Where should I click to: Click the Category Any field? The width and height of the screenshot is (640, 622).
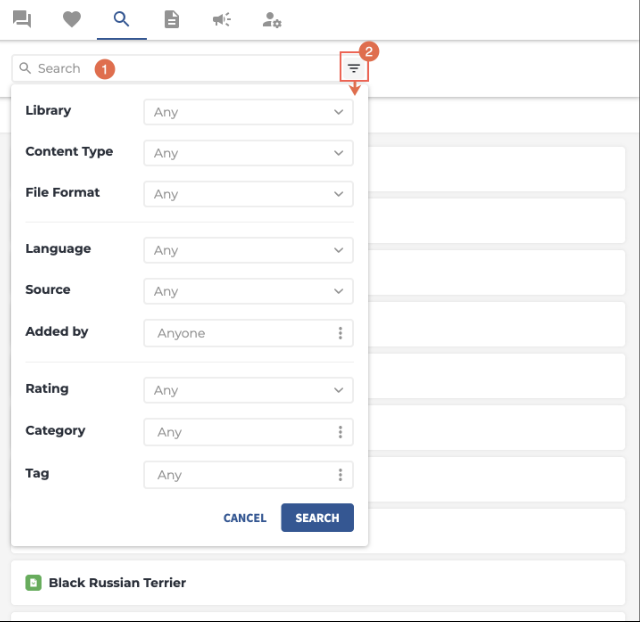coord(248,432)
